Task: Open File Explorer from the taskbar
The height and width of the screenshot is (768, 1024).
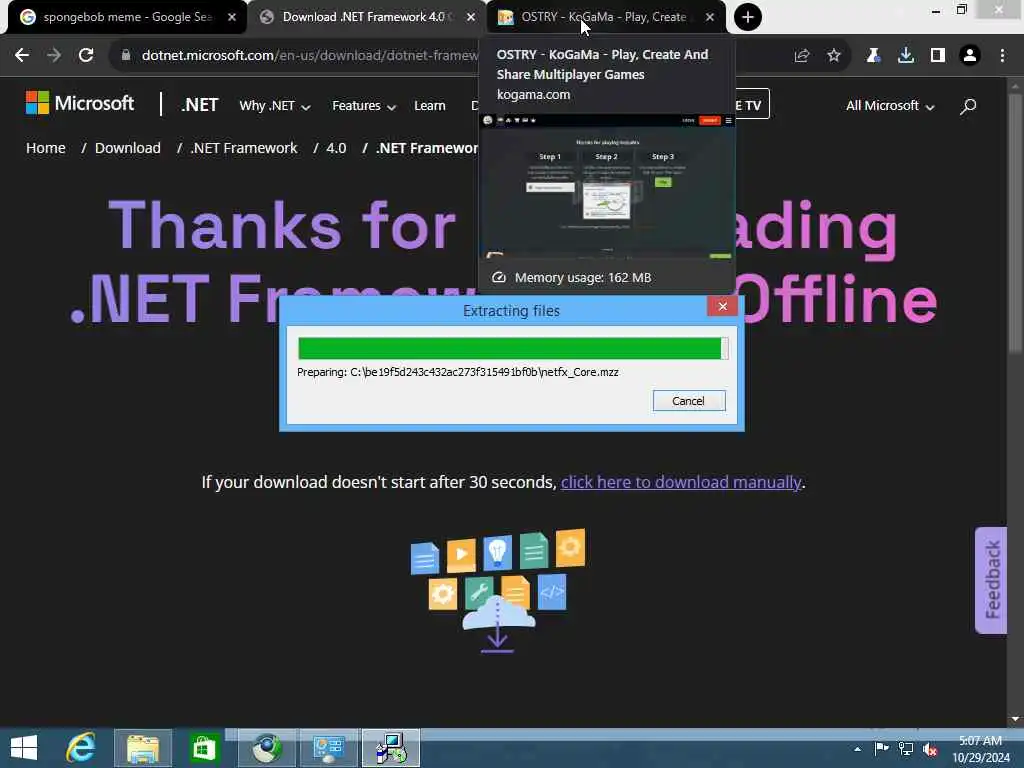Action: point(142,748)
